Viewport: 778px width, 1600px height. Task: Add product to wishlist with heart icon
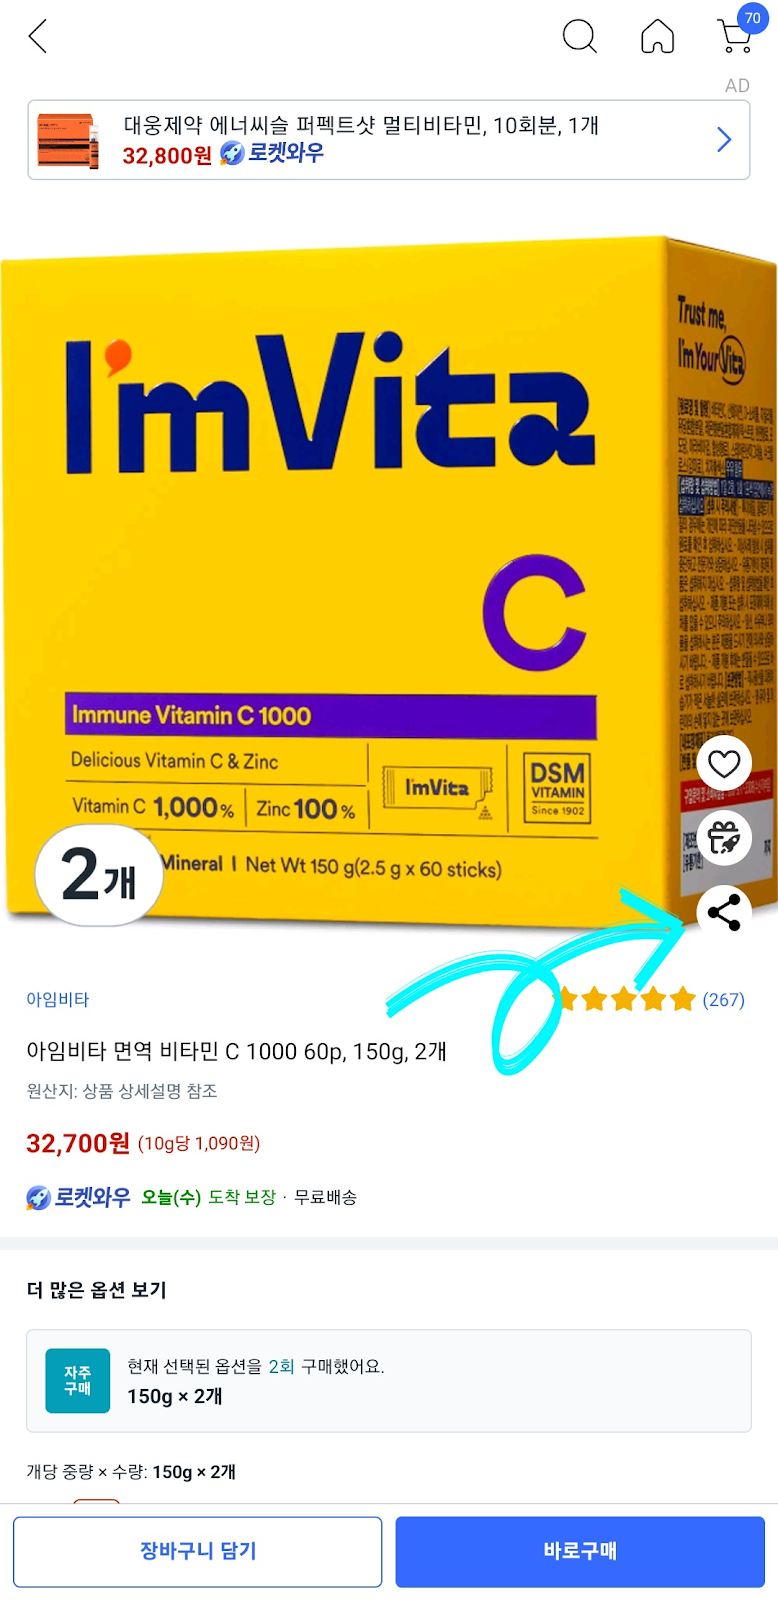pyautogui.click(x=724, y=764)
